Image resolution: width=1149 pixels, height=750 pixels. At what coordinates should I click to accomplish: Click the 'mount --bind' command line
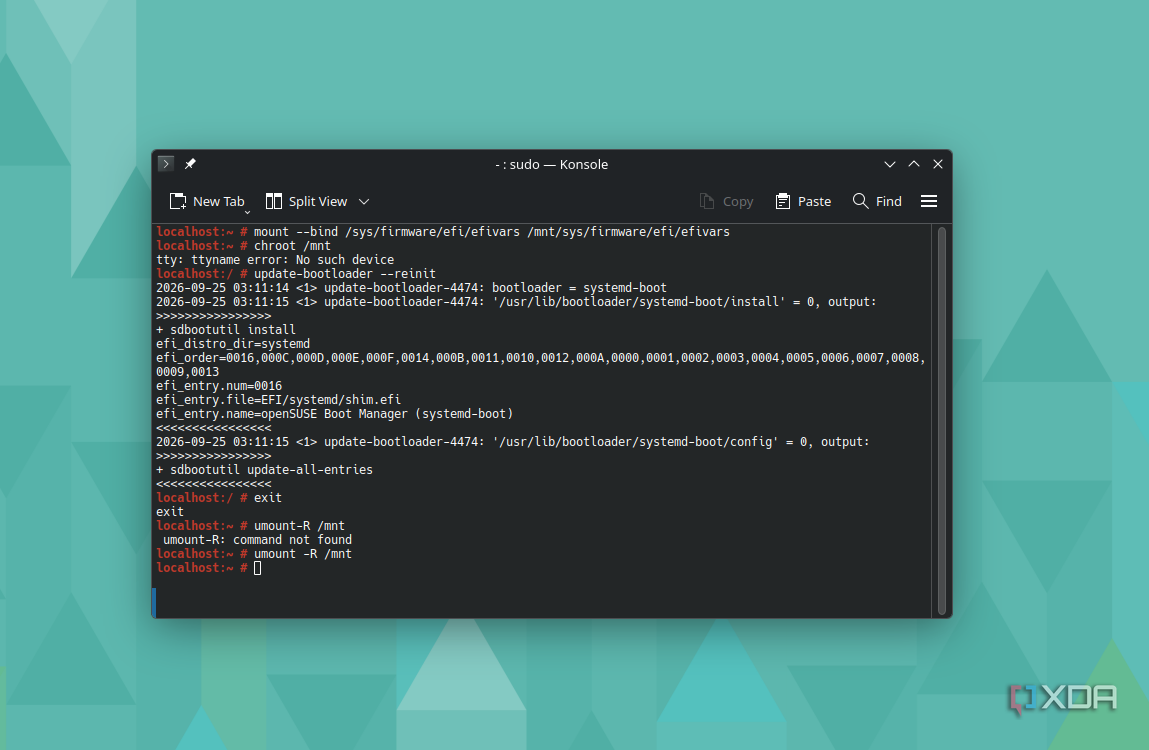pyautogui.click(x=443, y=232)
